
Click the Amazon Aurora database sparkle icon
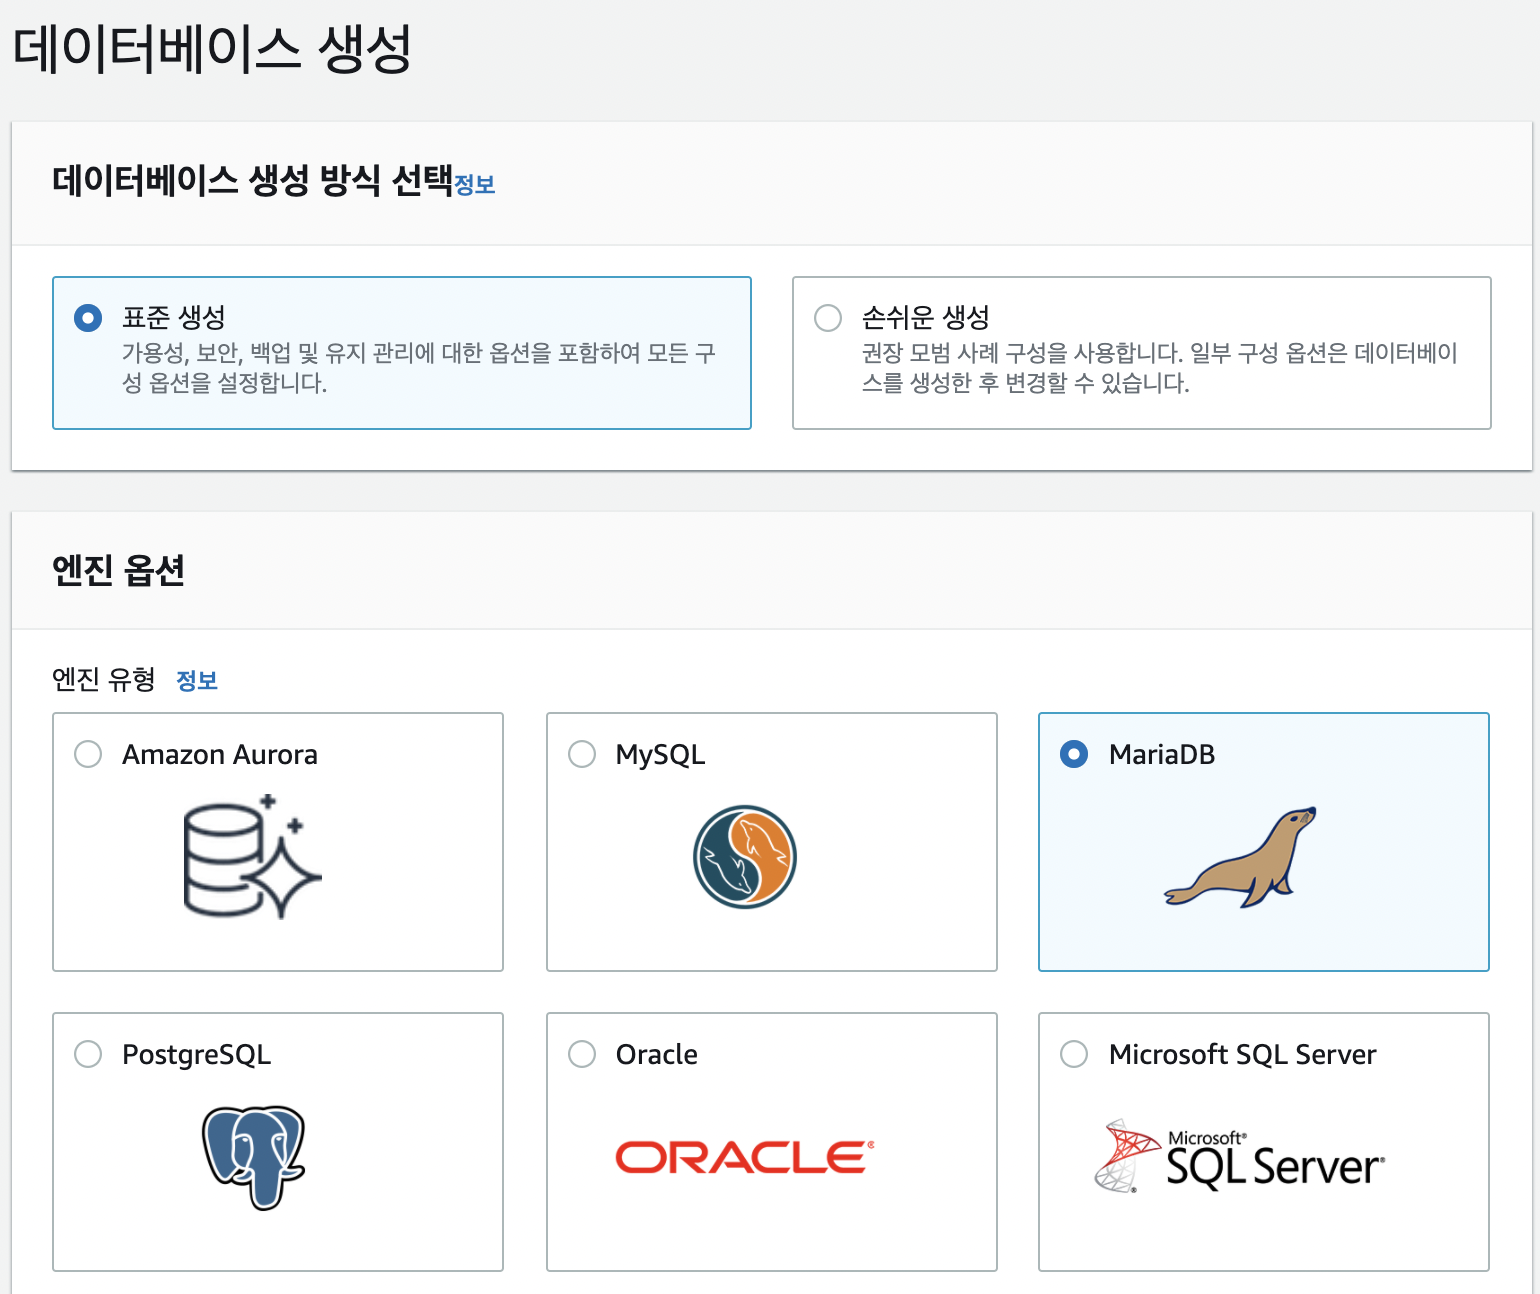click(x=252, y=857)
